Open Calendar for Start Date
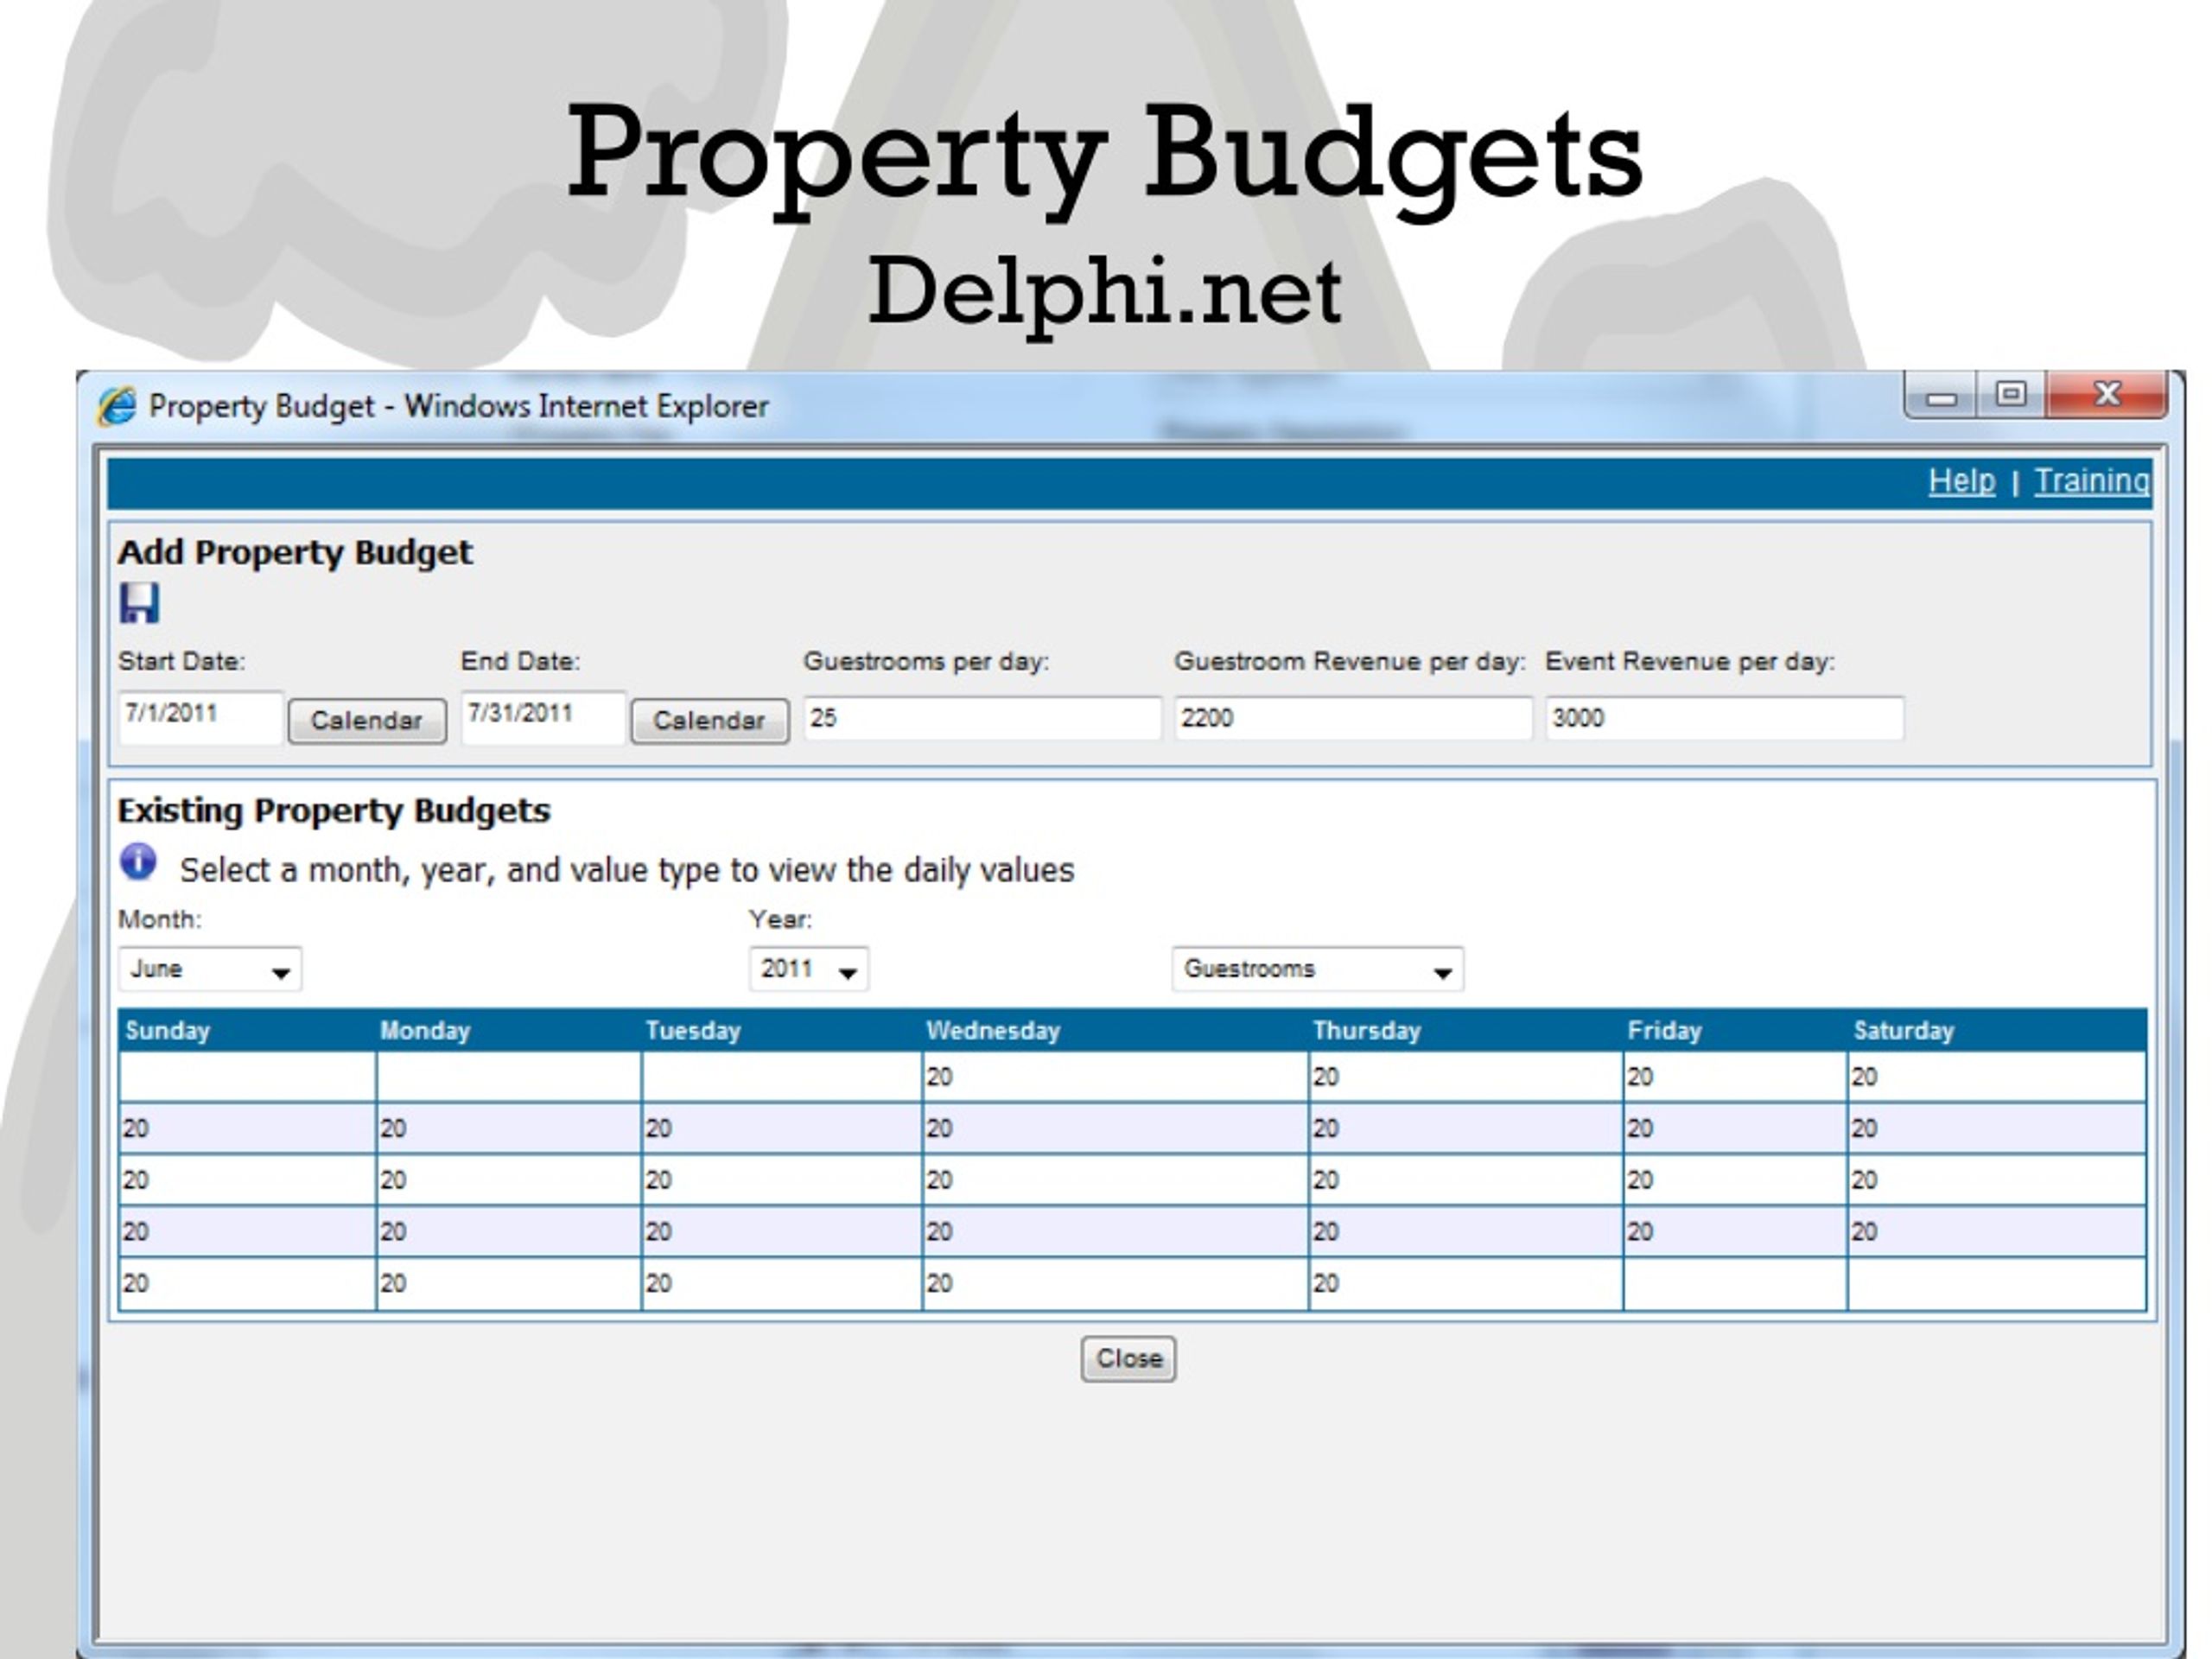2212x1659 pixels. [367, 721]
